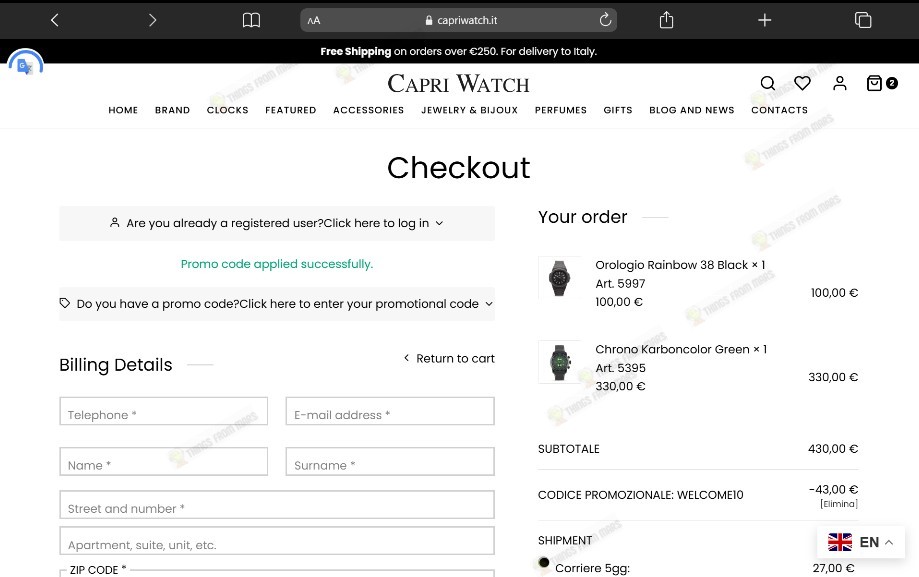Go forward with the browser forward arrow
The width and height of the screenshot is (919, 577).
[x=152, y=21]
